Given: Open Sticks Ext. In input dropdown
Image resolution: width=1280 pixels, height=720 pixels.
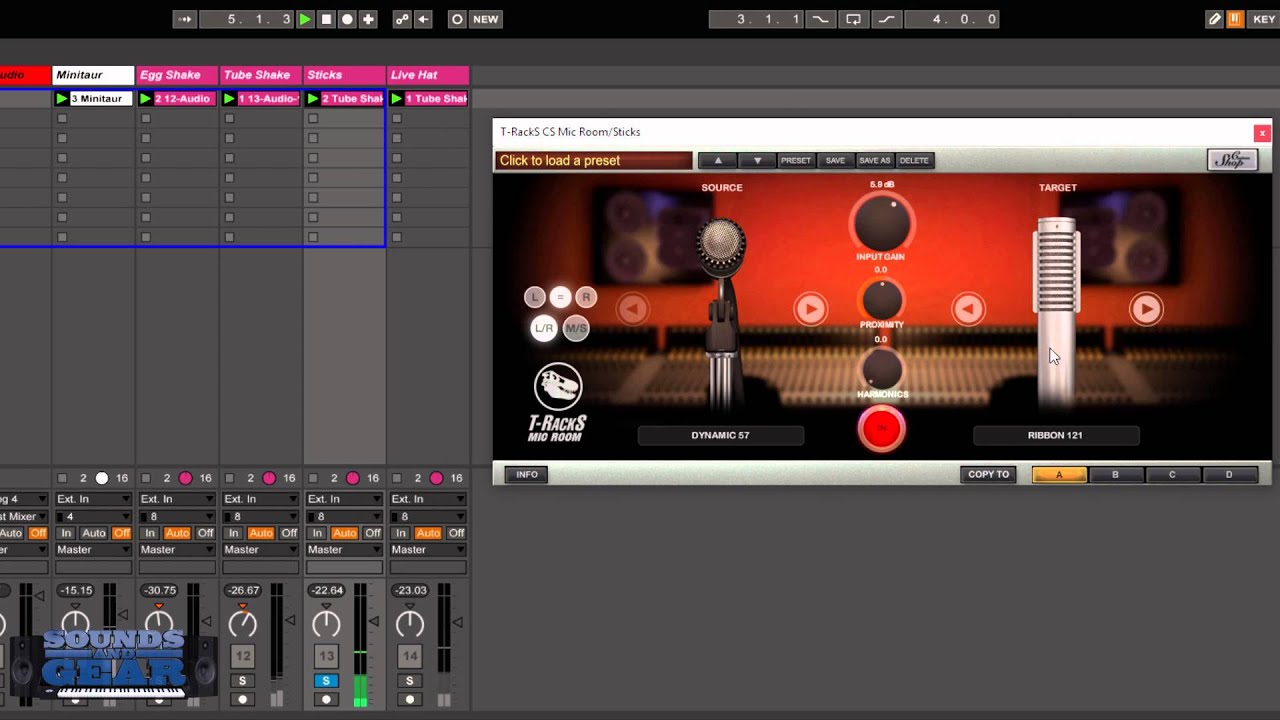Looking at the screenshot, I should coord(345,499).
